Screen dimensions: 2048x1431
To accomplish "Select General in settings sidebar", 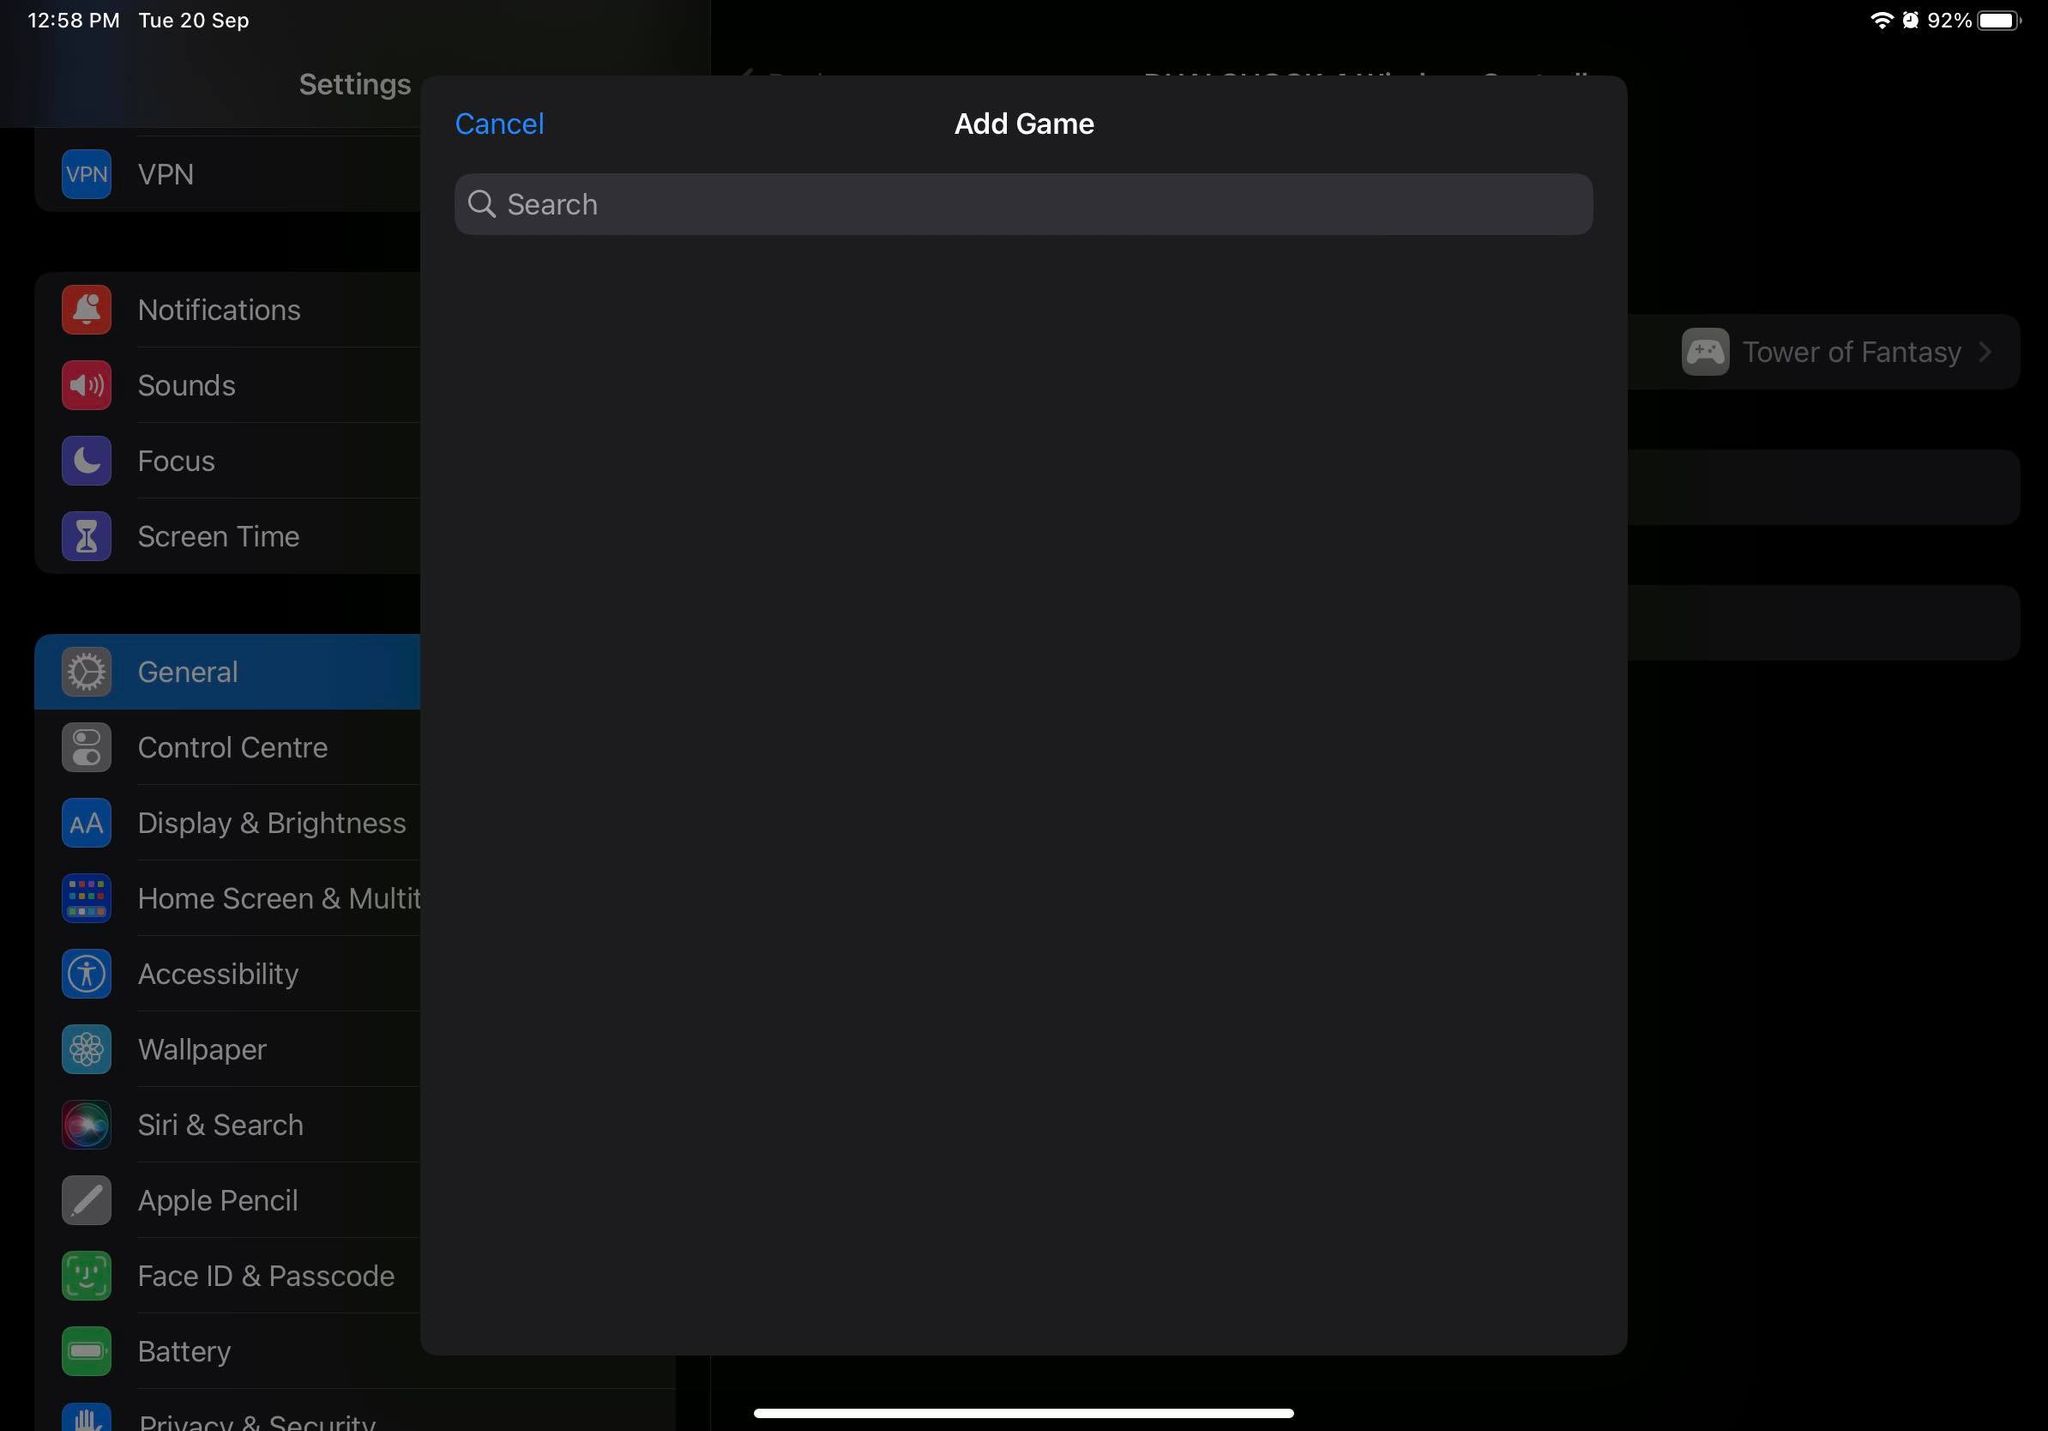I will pyautogui.click(x=188, y=672).
